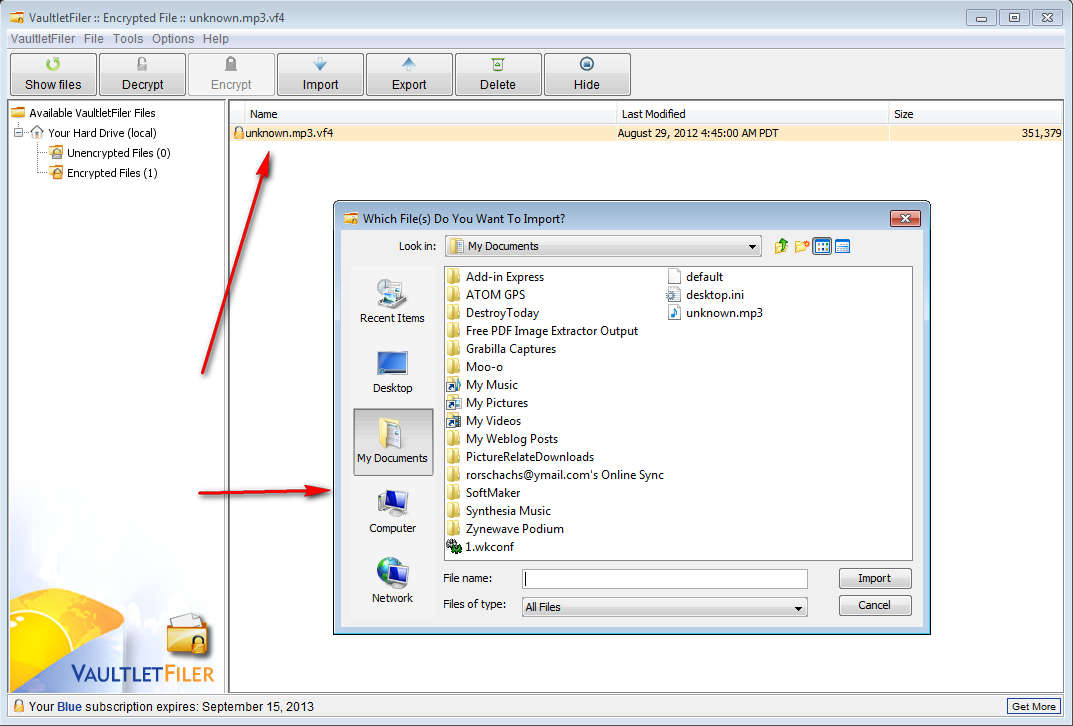
Task: Open the Tools menu
Action: coord(128,39)
